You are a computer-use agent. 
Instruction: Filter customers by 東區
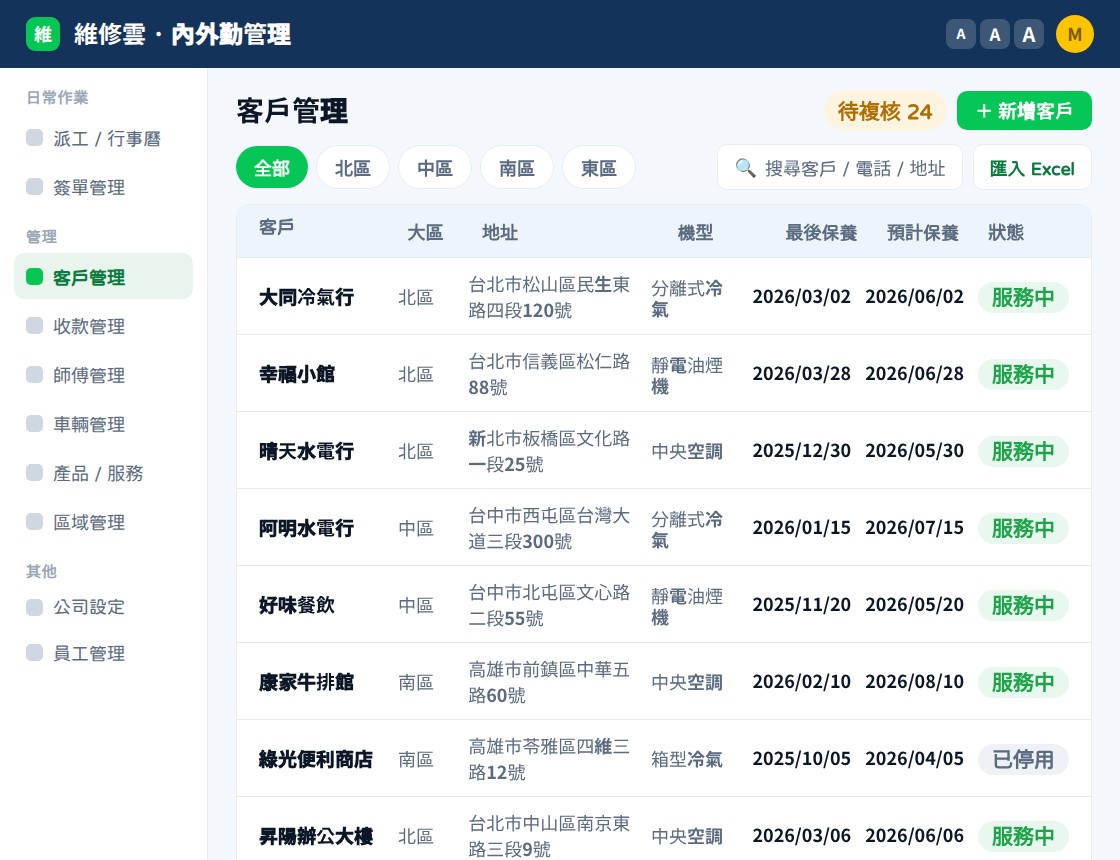click(599, 168)
